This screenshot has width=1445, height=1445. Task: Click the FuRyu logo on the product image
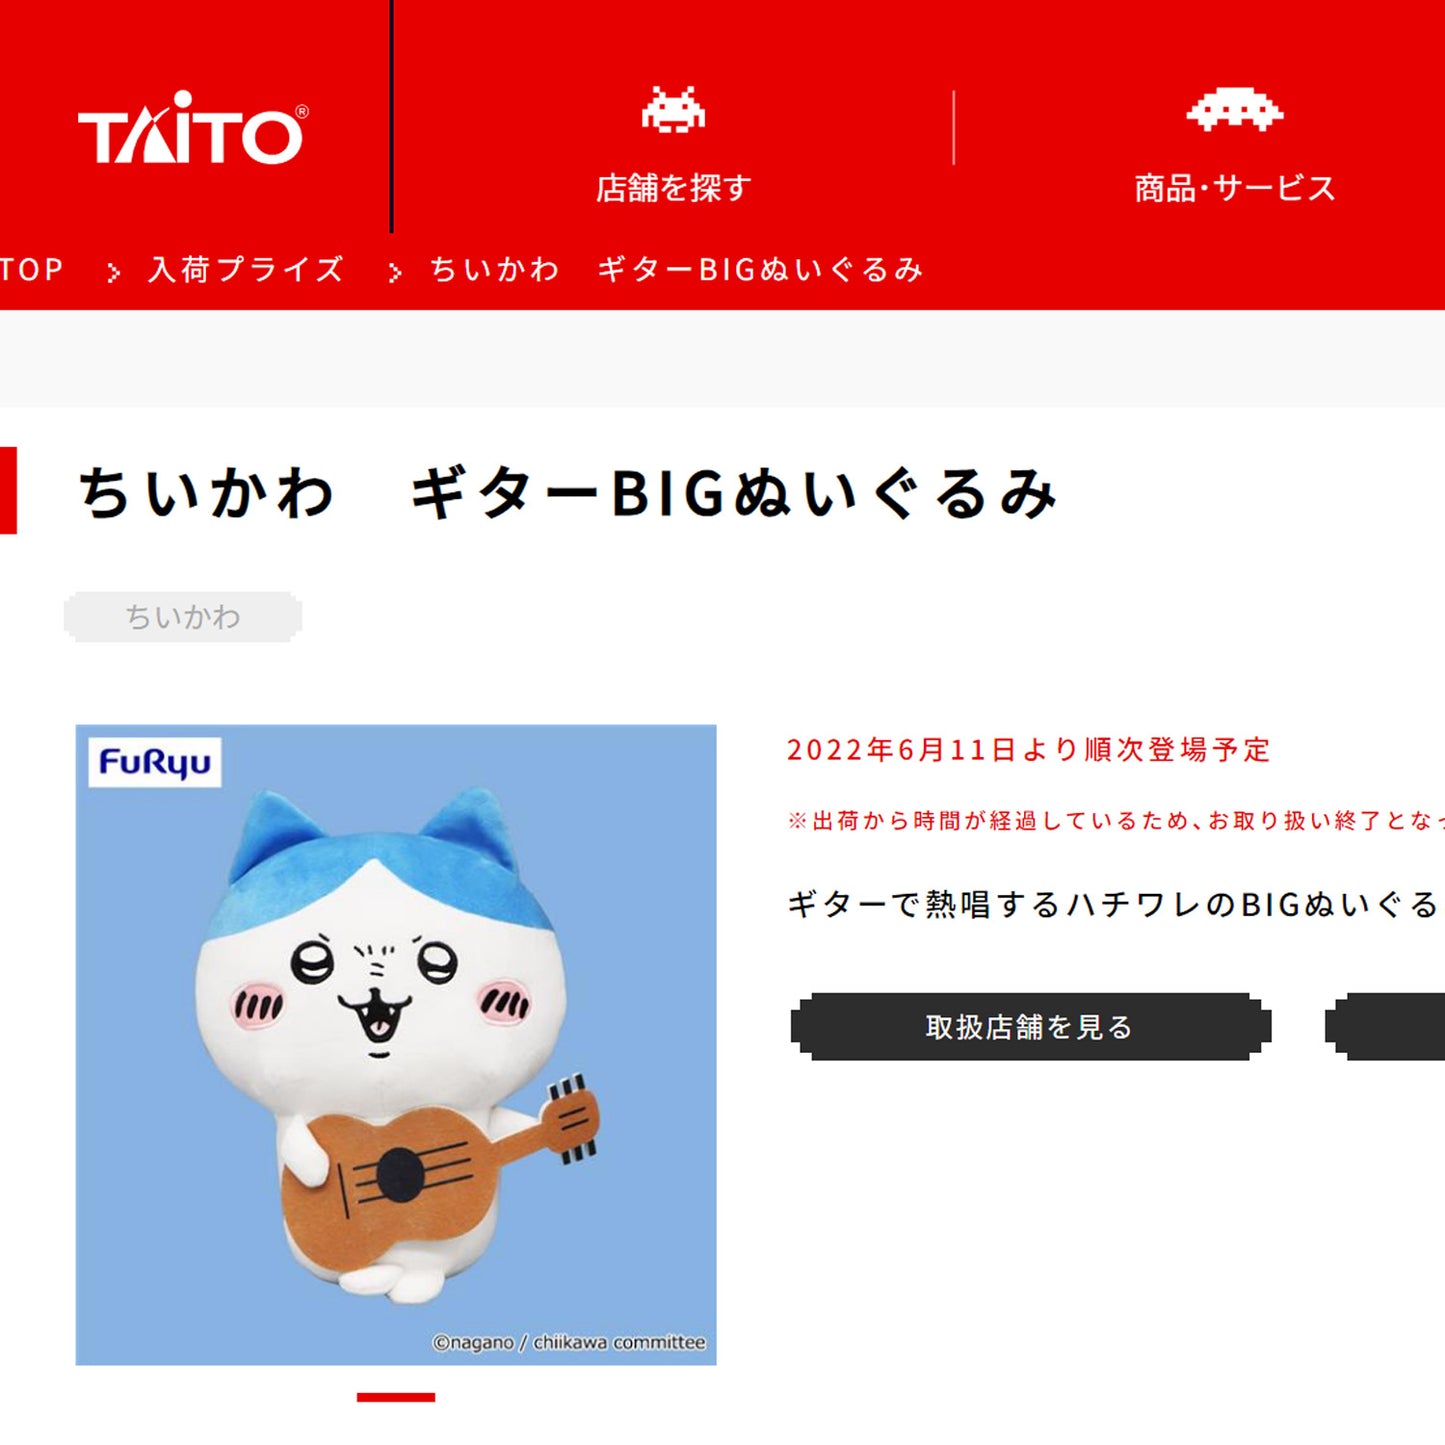tap(155, 763)
